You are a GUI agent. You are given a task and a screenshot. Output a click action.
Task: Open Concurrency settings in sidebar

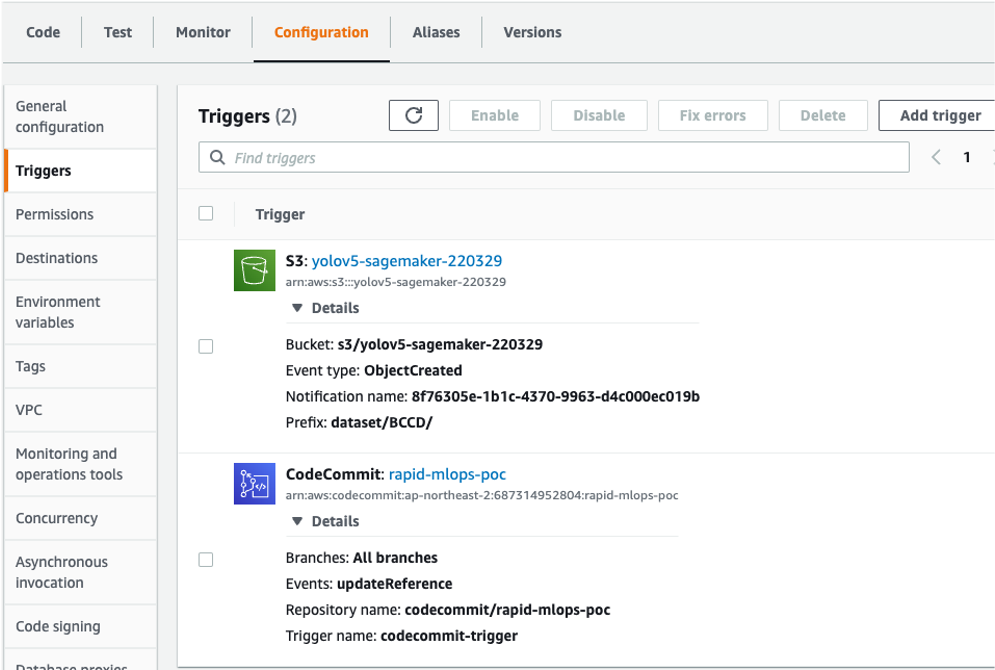coord(80,518)
